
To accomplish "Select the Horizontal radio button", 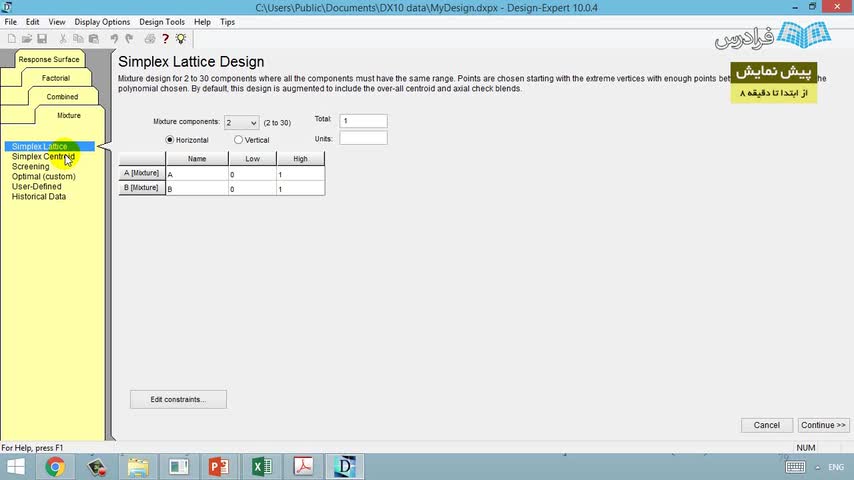I will tap(169, 140).
